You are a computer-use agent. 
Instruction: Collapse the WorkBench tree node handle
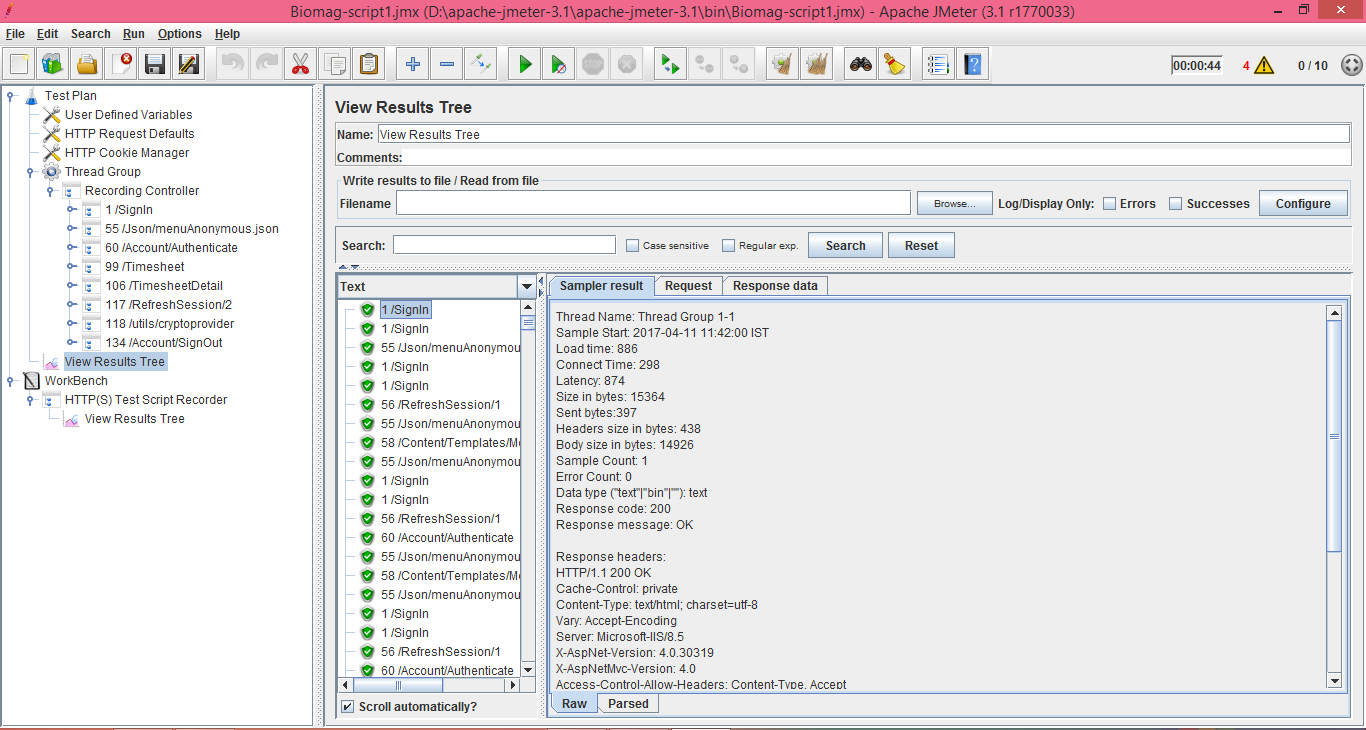point(11,381)
